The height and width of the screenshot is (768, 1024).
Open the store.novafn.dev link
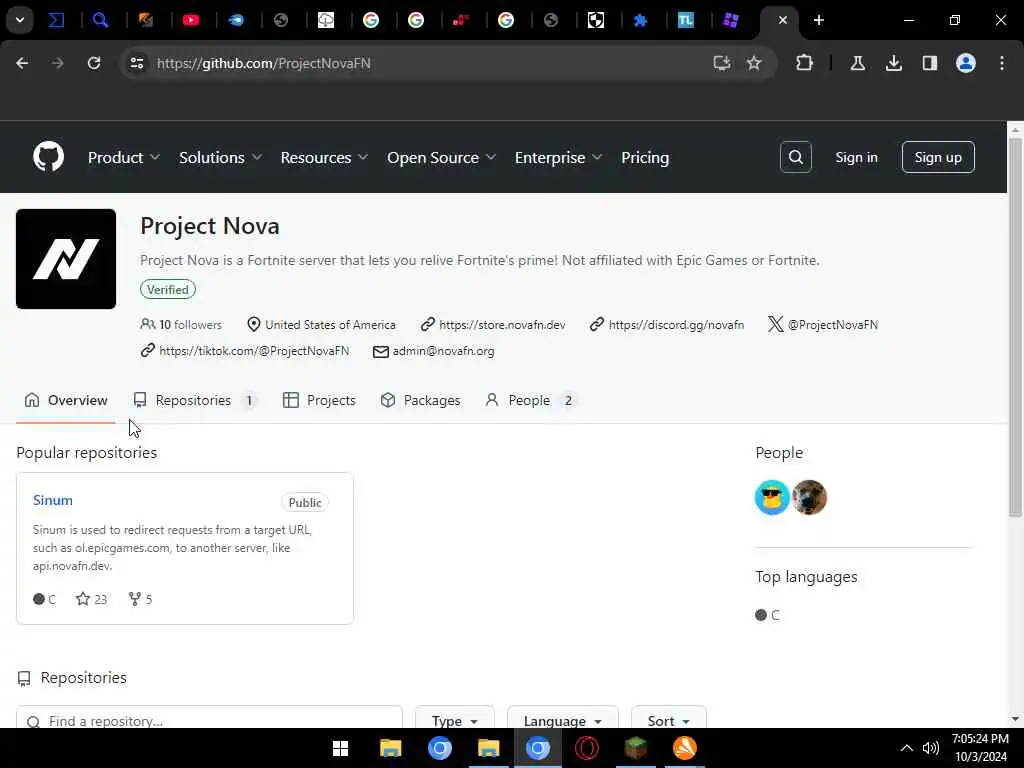[502, 325]
